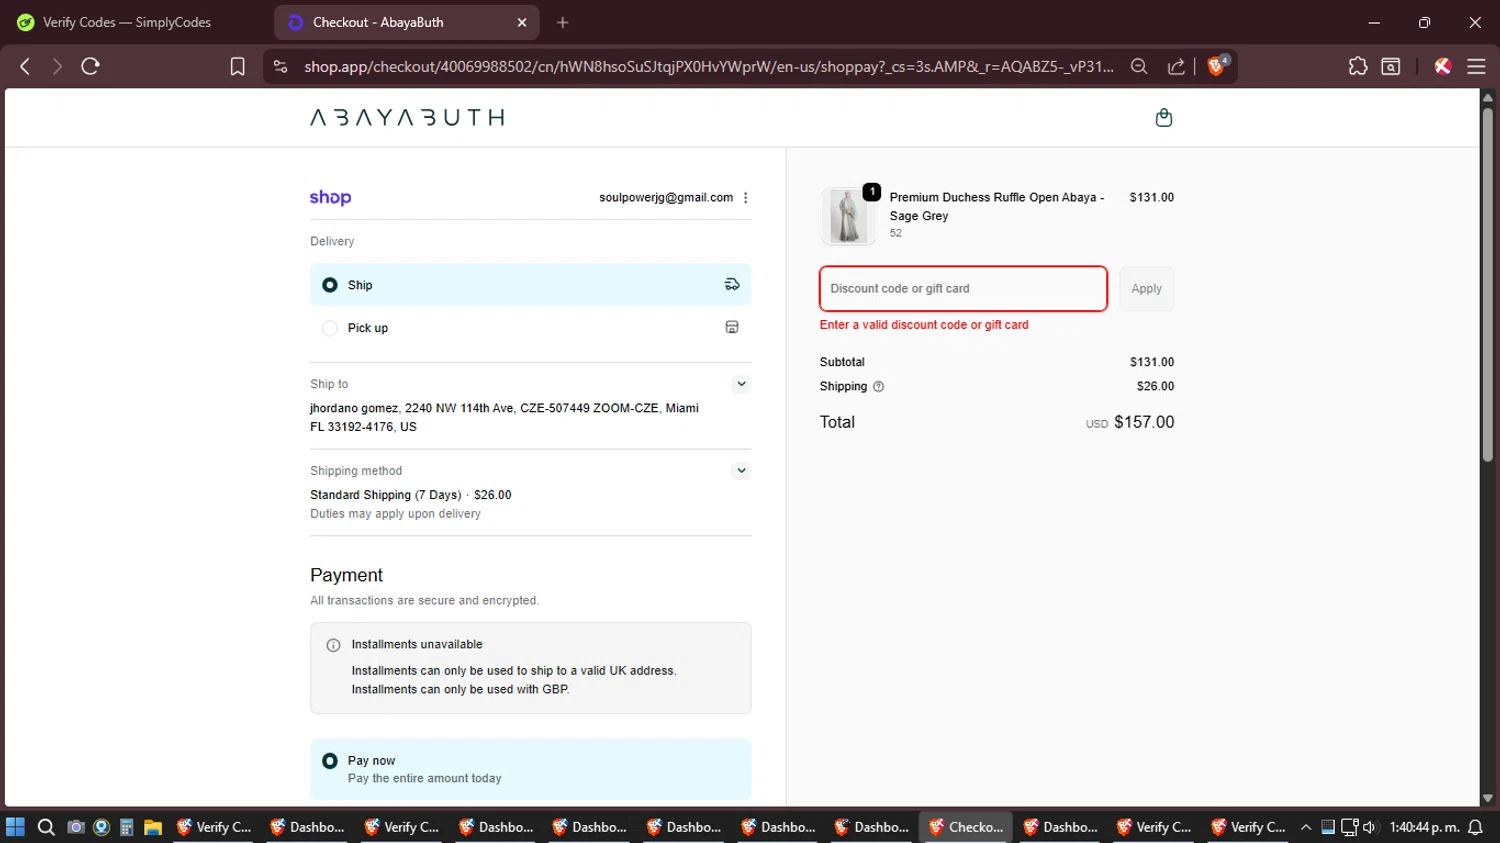Viewport: 1500px width, 843px height.
Task: Click the Standard Shipping (7 Days) text
Action: (x=386, y=495)
